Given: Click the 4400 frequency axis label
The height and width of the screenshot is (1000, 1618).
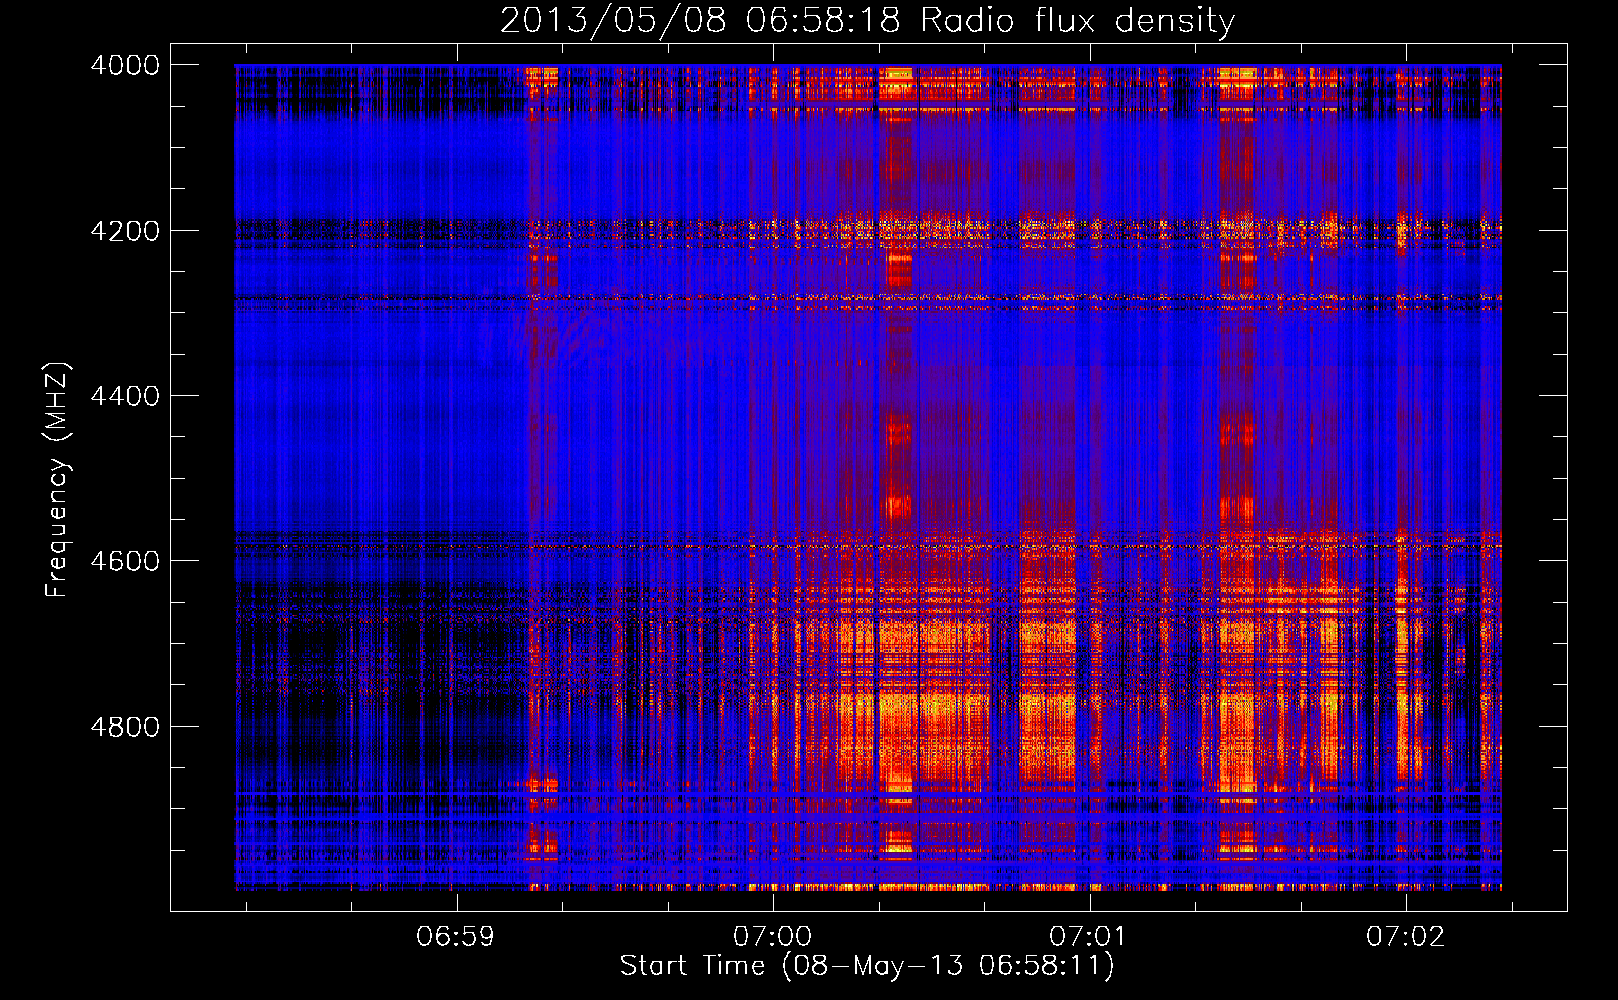Looking at the screenshot, I should (125, 396).
